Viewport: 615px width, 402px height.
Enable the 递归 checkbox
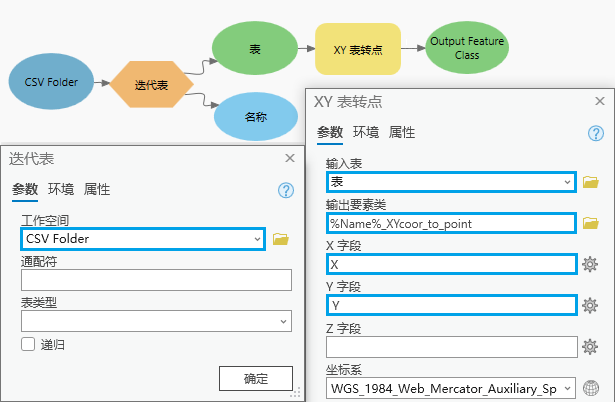(x=29, y=344)
